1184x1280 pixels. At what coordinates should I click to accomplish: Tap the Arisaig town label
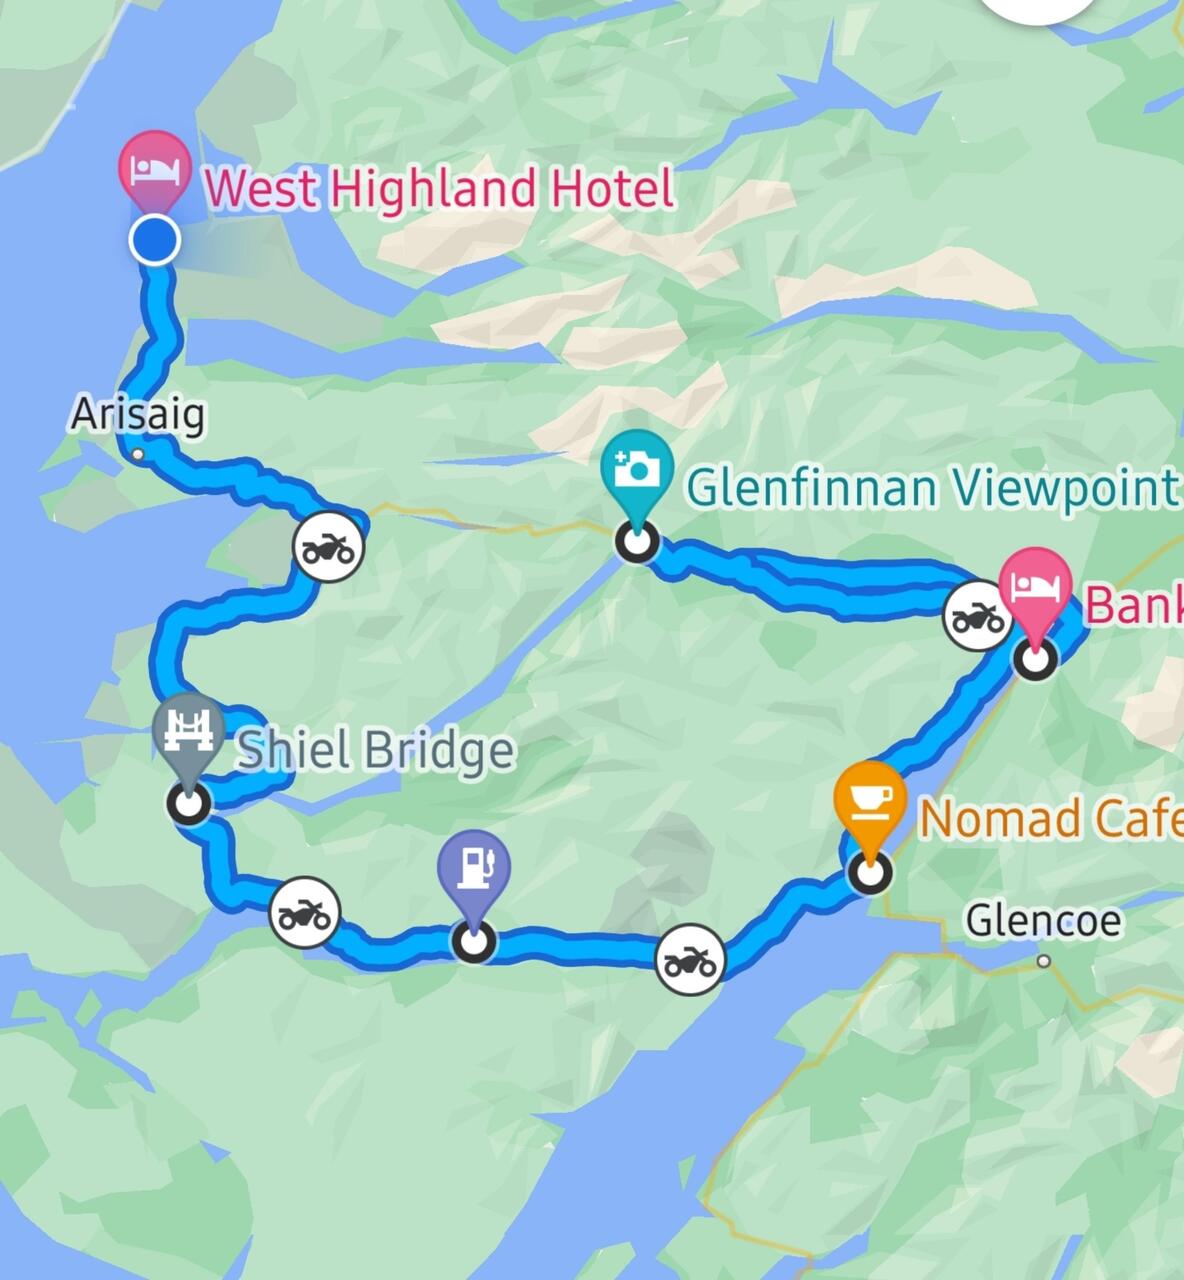click(x=138, y=414)
